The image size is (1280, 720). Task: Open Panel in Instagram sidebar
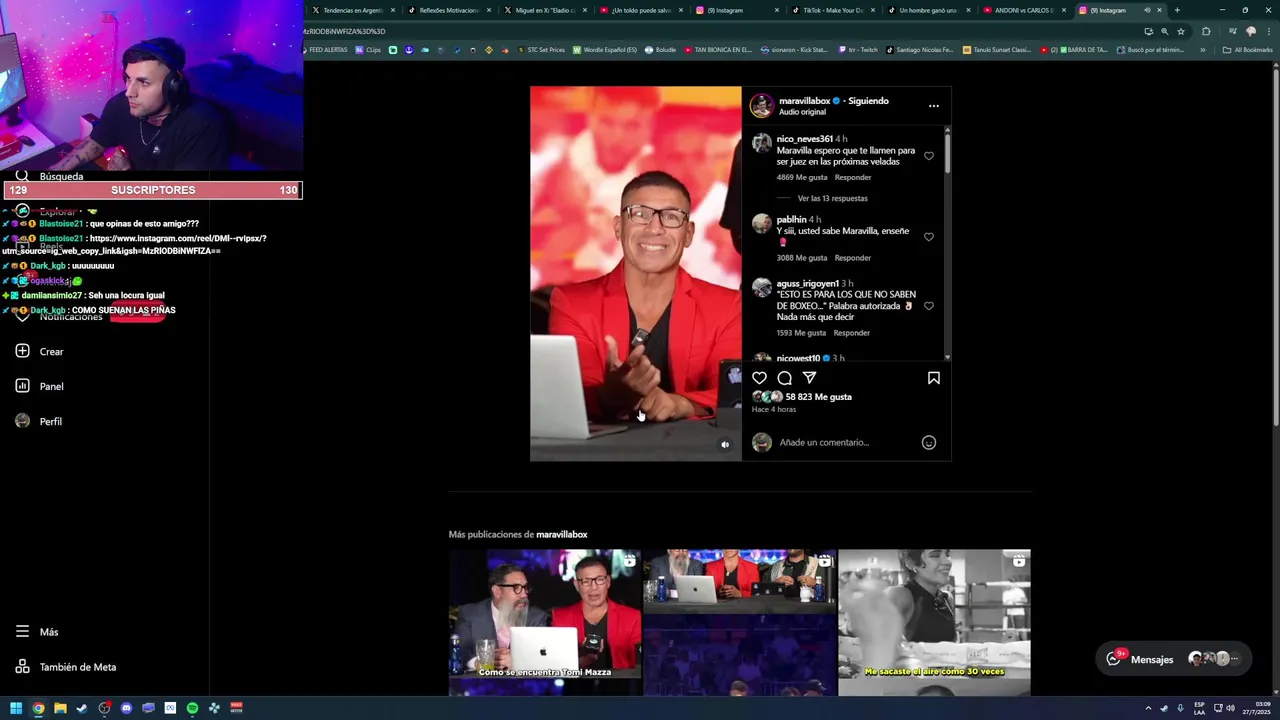[40, 386]
